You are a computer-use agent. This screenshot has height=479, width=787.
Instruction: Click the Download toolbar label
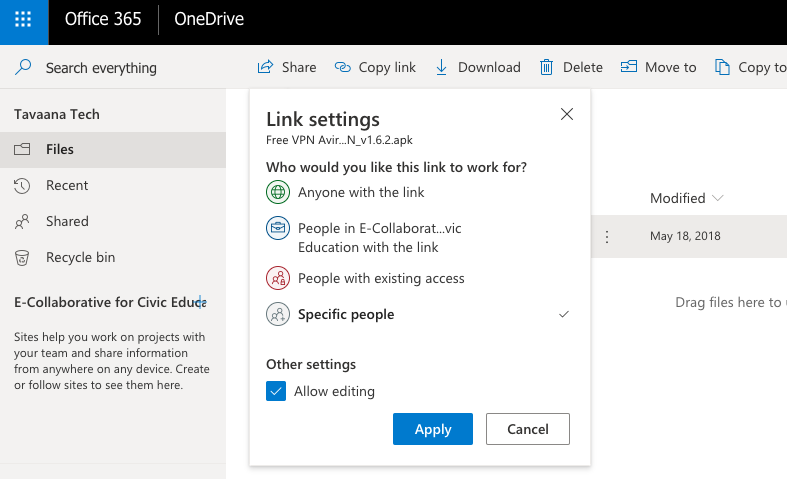pyautogui.click(x=489, y=67)
